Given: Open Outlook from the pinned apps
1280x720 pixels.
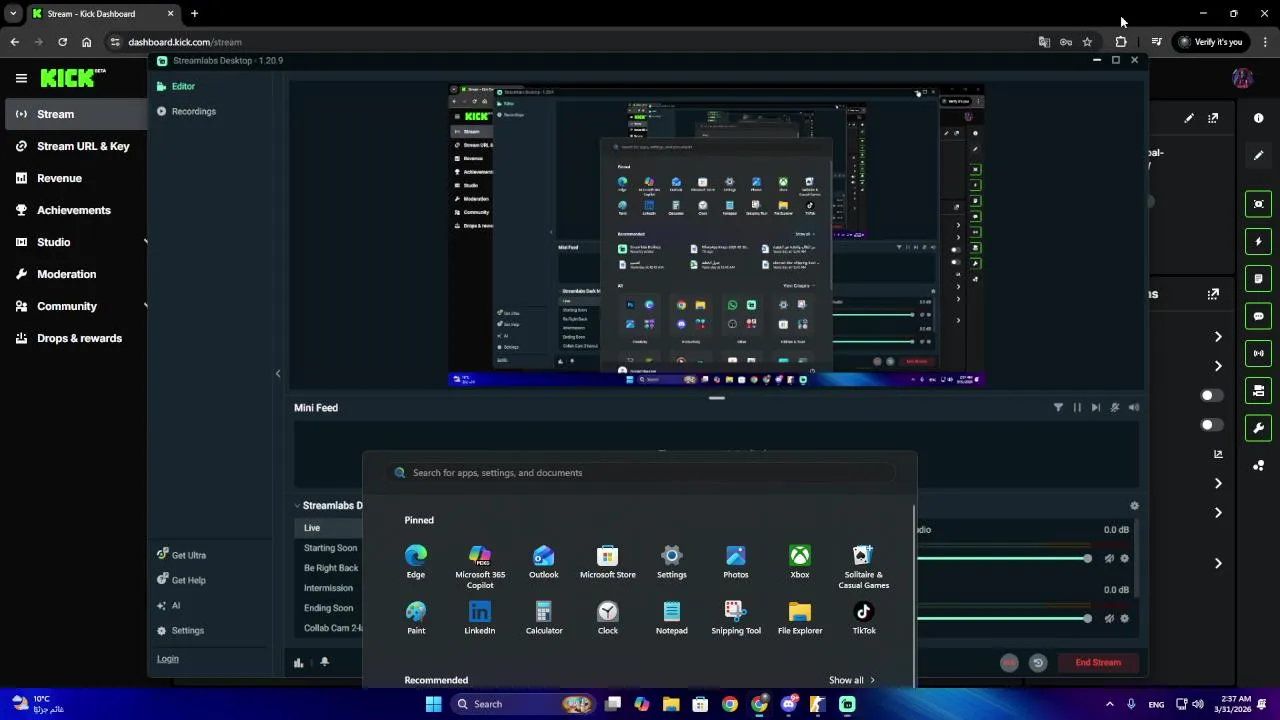Looking at the screenshot, I should point(544,562).
